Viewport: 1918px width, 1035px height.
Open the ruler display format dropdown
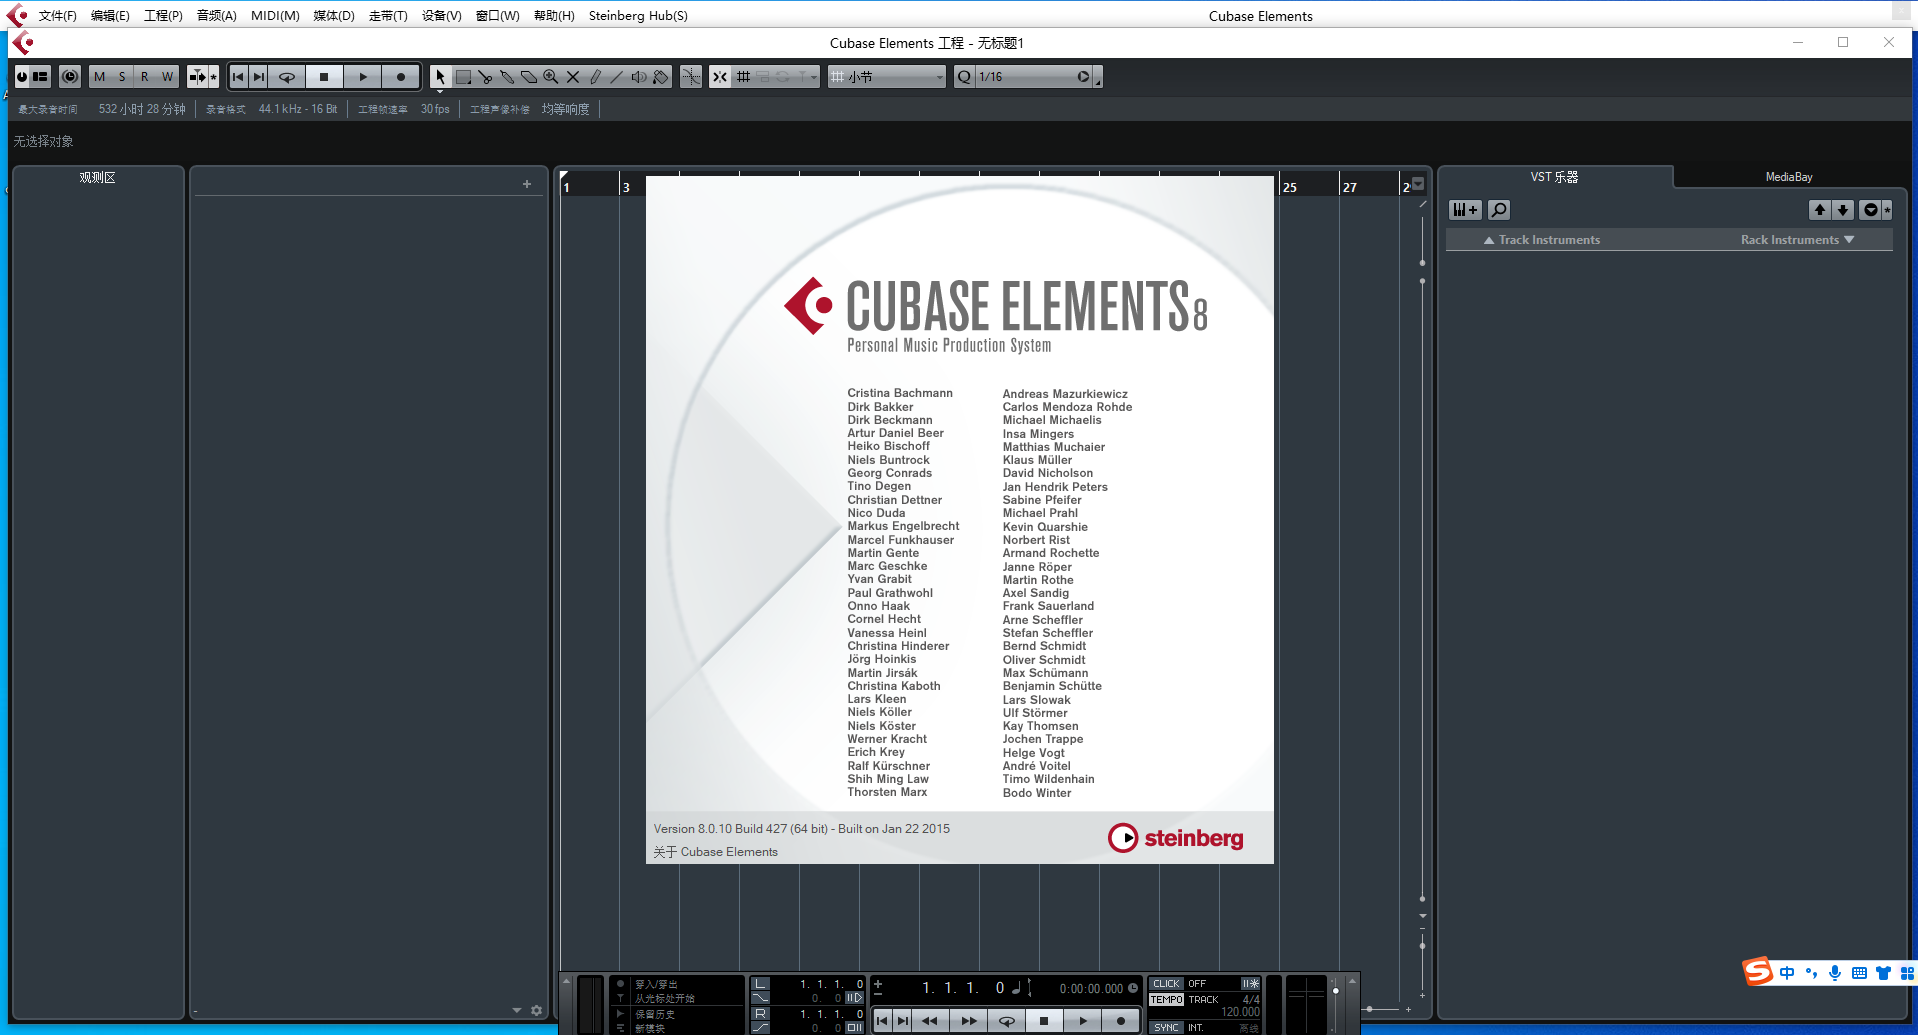click(x=1418, y=184)
